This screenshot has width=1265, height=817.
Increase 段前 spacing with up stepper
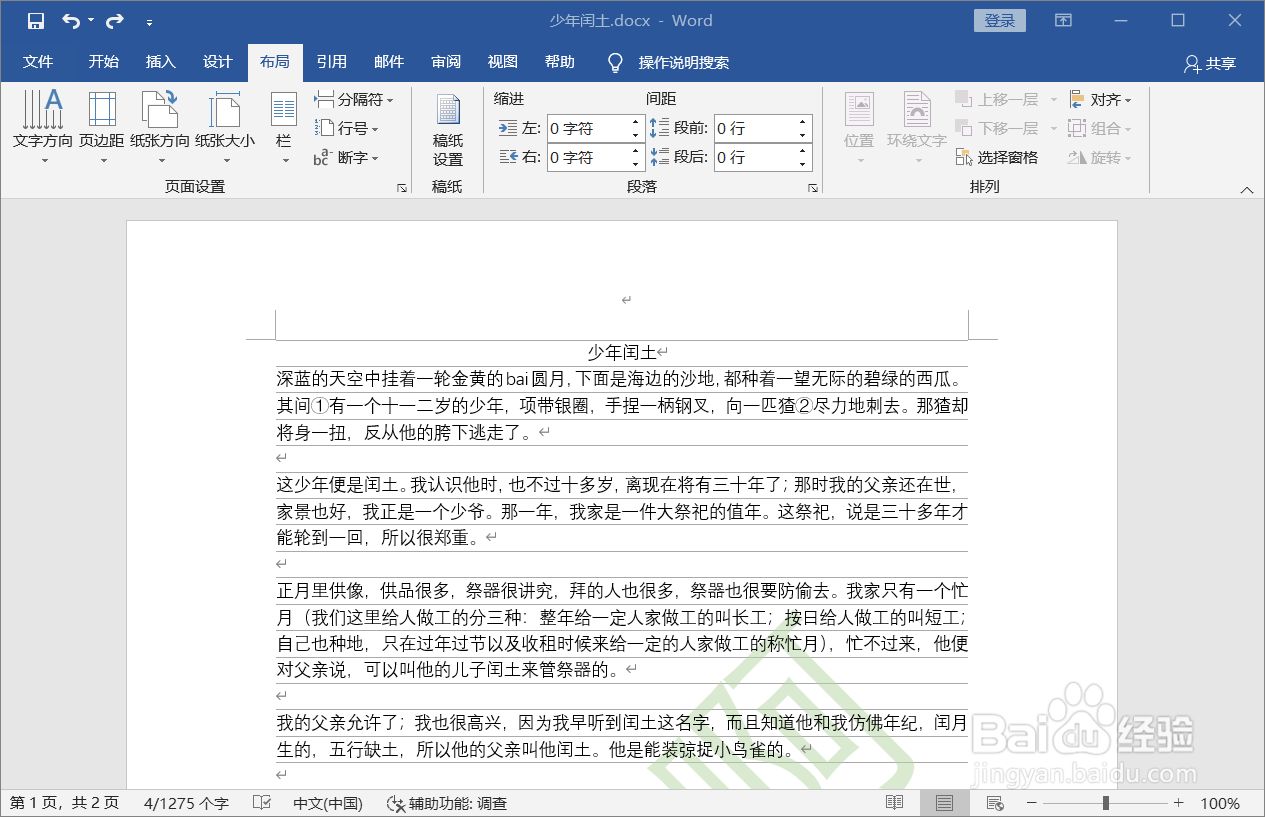(x=803, y=123)
